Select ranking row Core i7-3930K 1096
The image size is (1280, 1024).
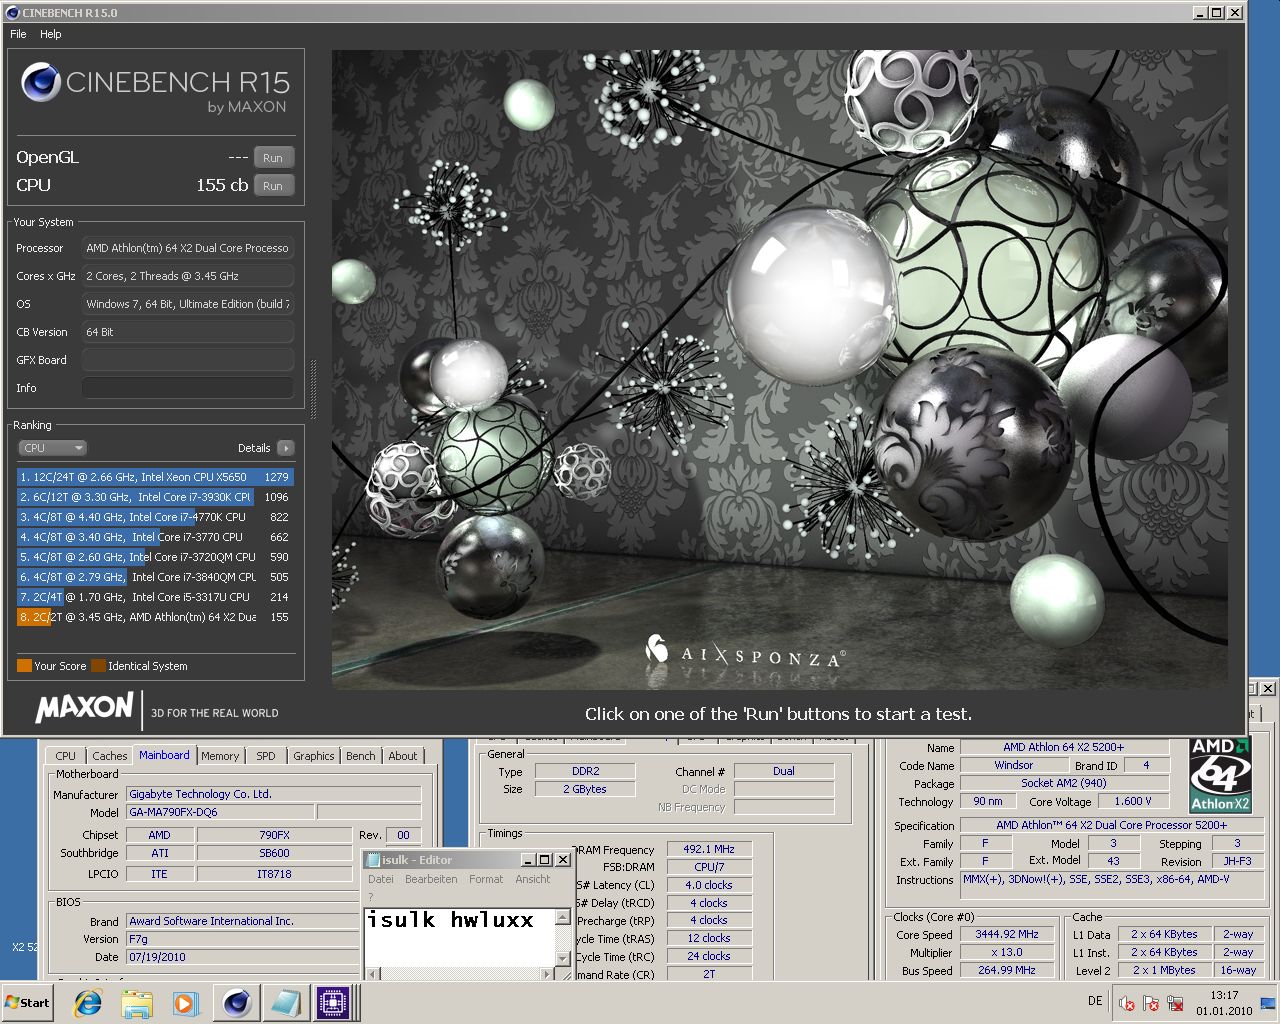[x=155, y=497]
